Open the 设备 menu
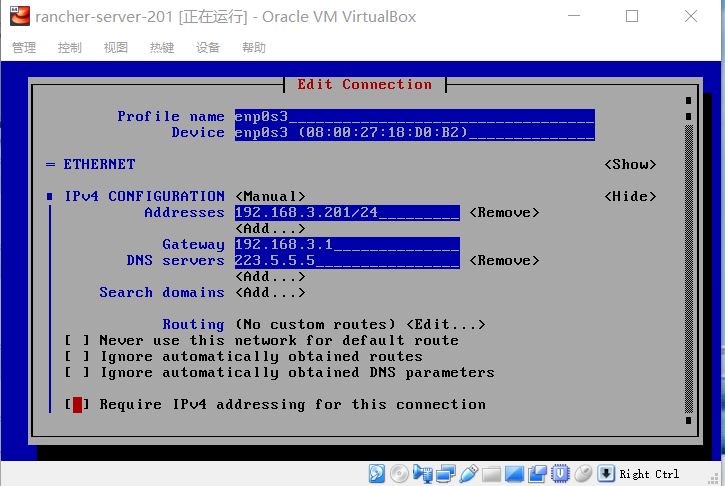 click(x=208, y=48)
